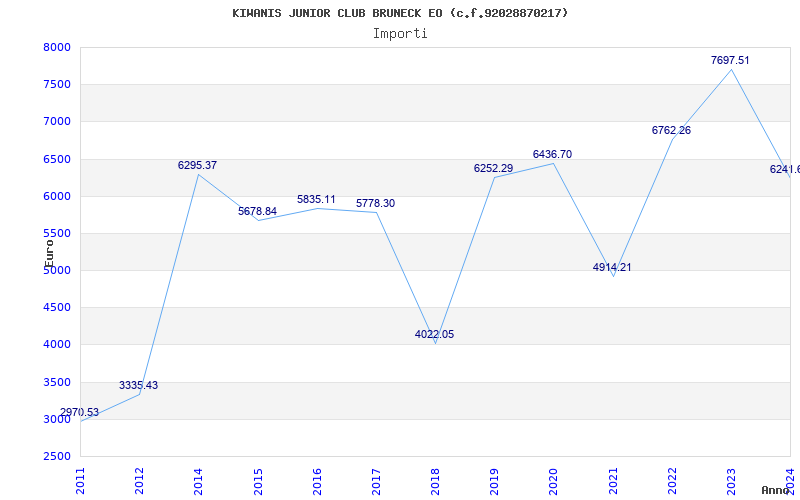Select the 6762.26 data label
The width and height of the screenshot is (800, 500).
(x=671, y=130)
